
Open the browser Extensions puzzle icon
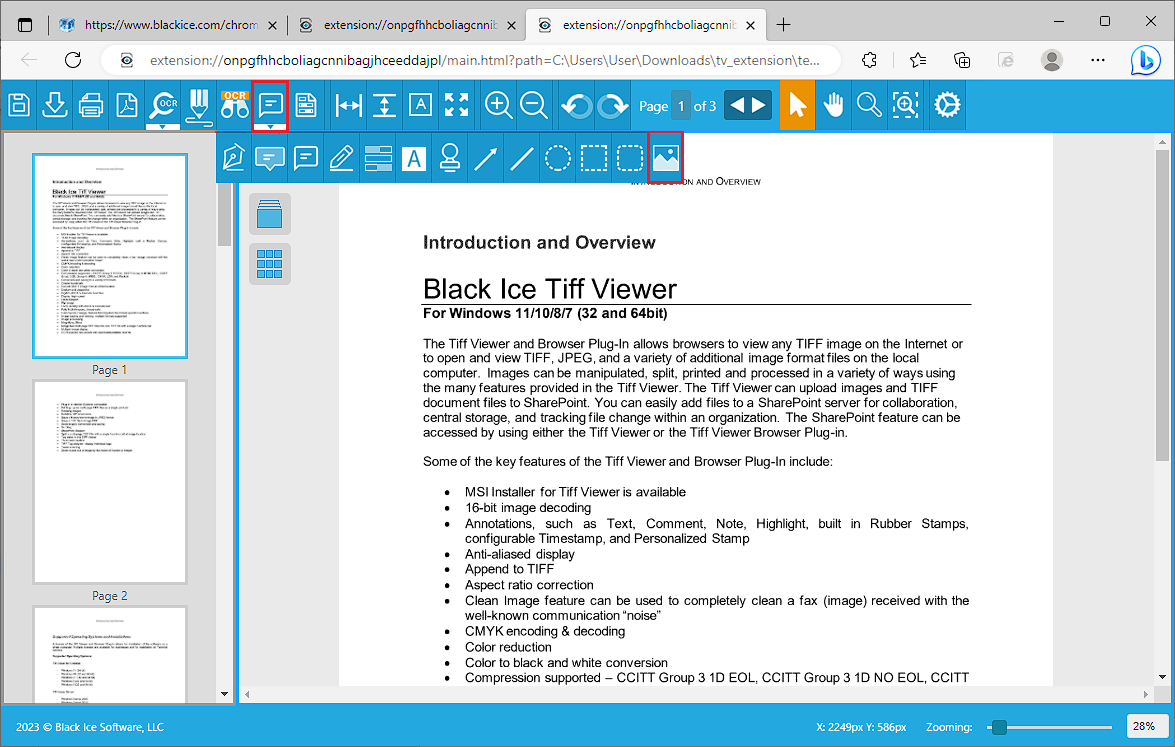pyautogui.click(x=869, y=60)
